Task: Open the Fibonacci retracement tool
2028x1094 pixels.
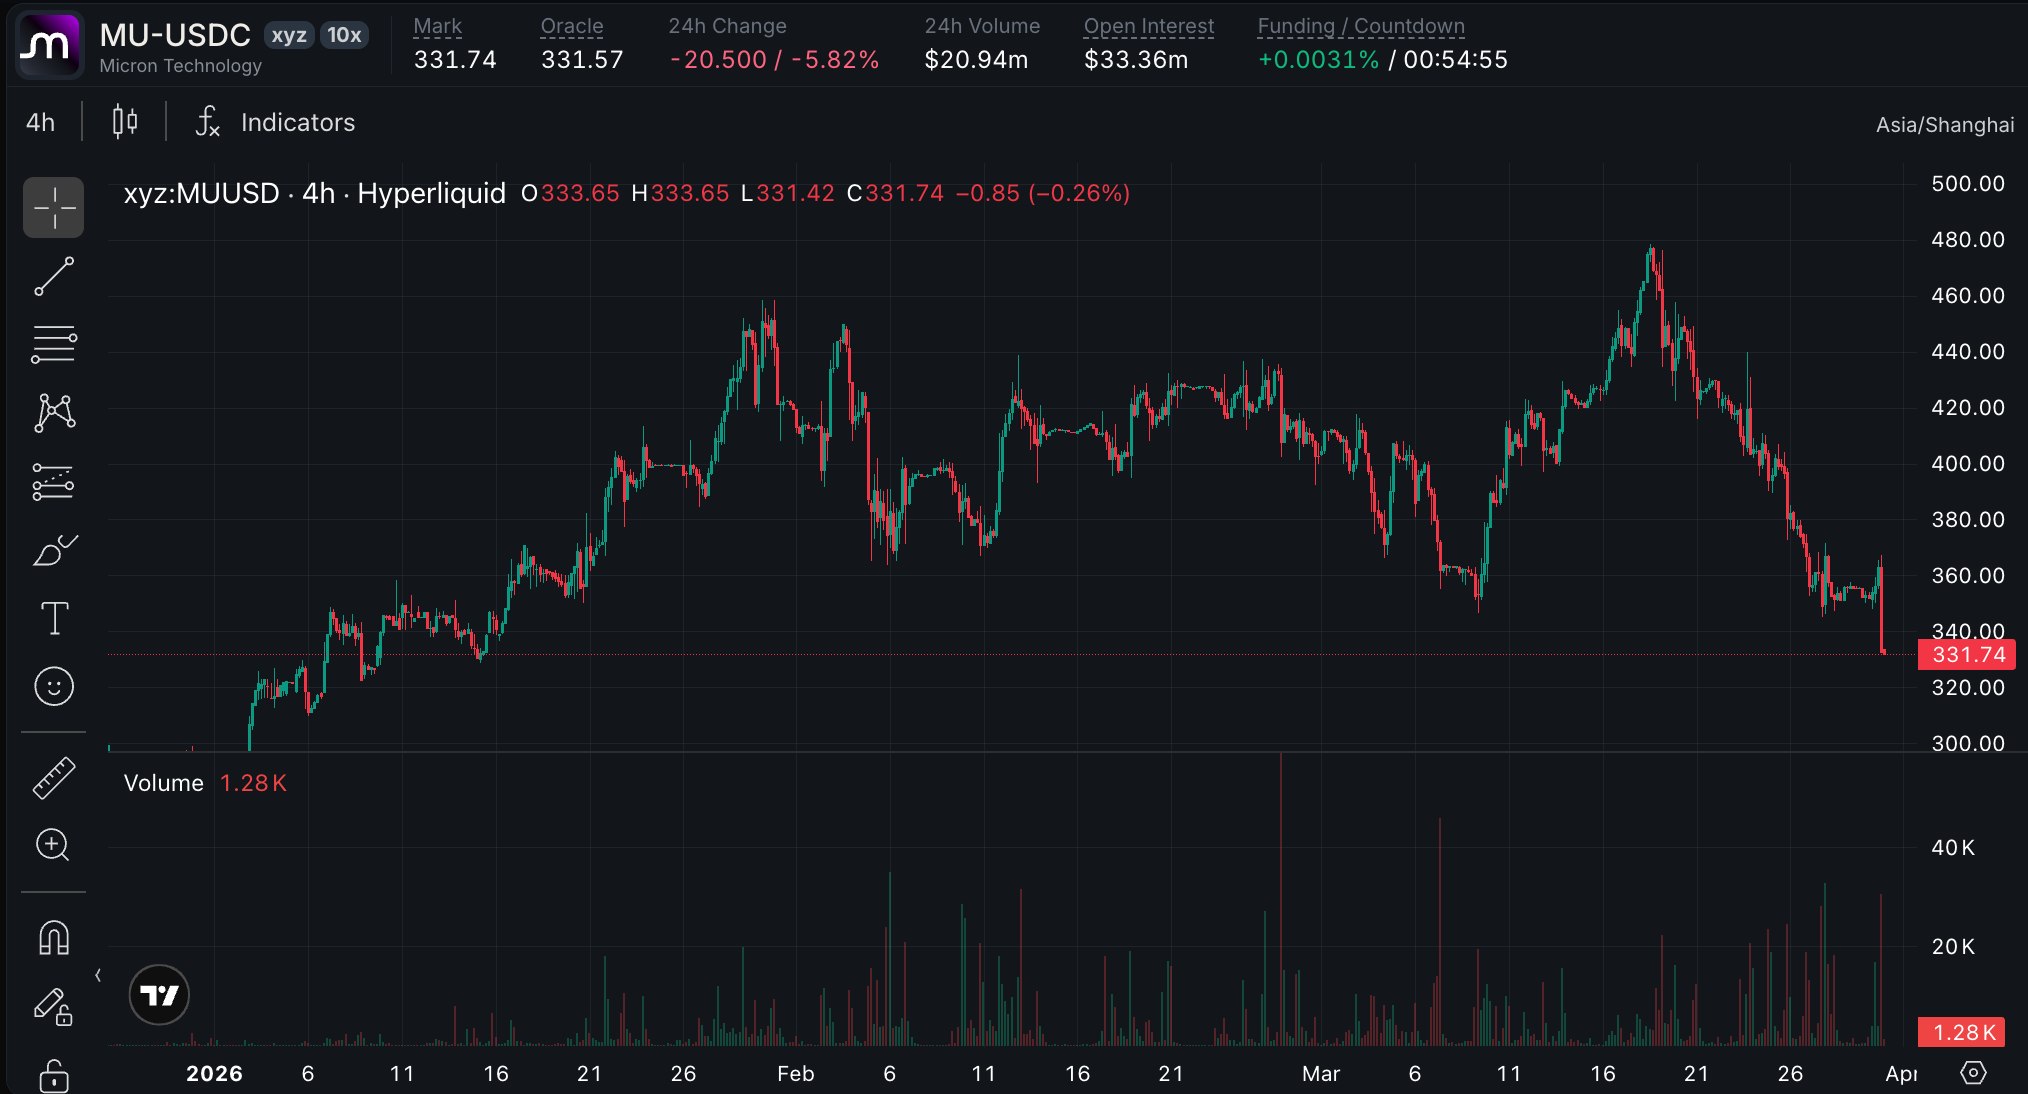Action: [x=54, y=345]
